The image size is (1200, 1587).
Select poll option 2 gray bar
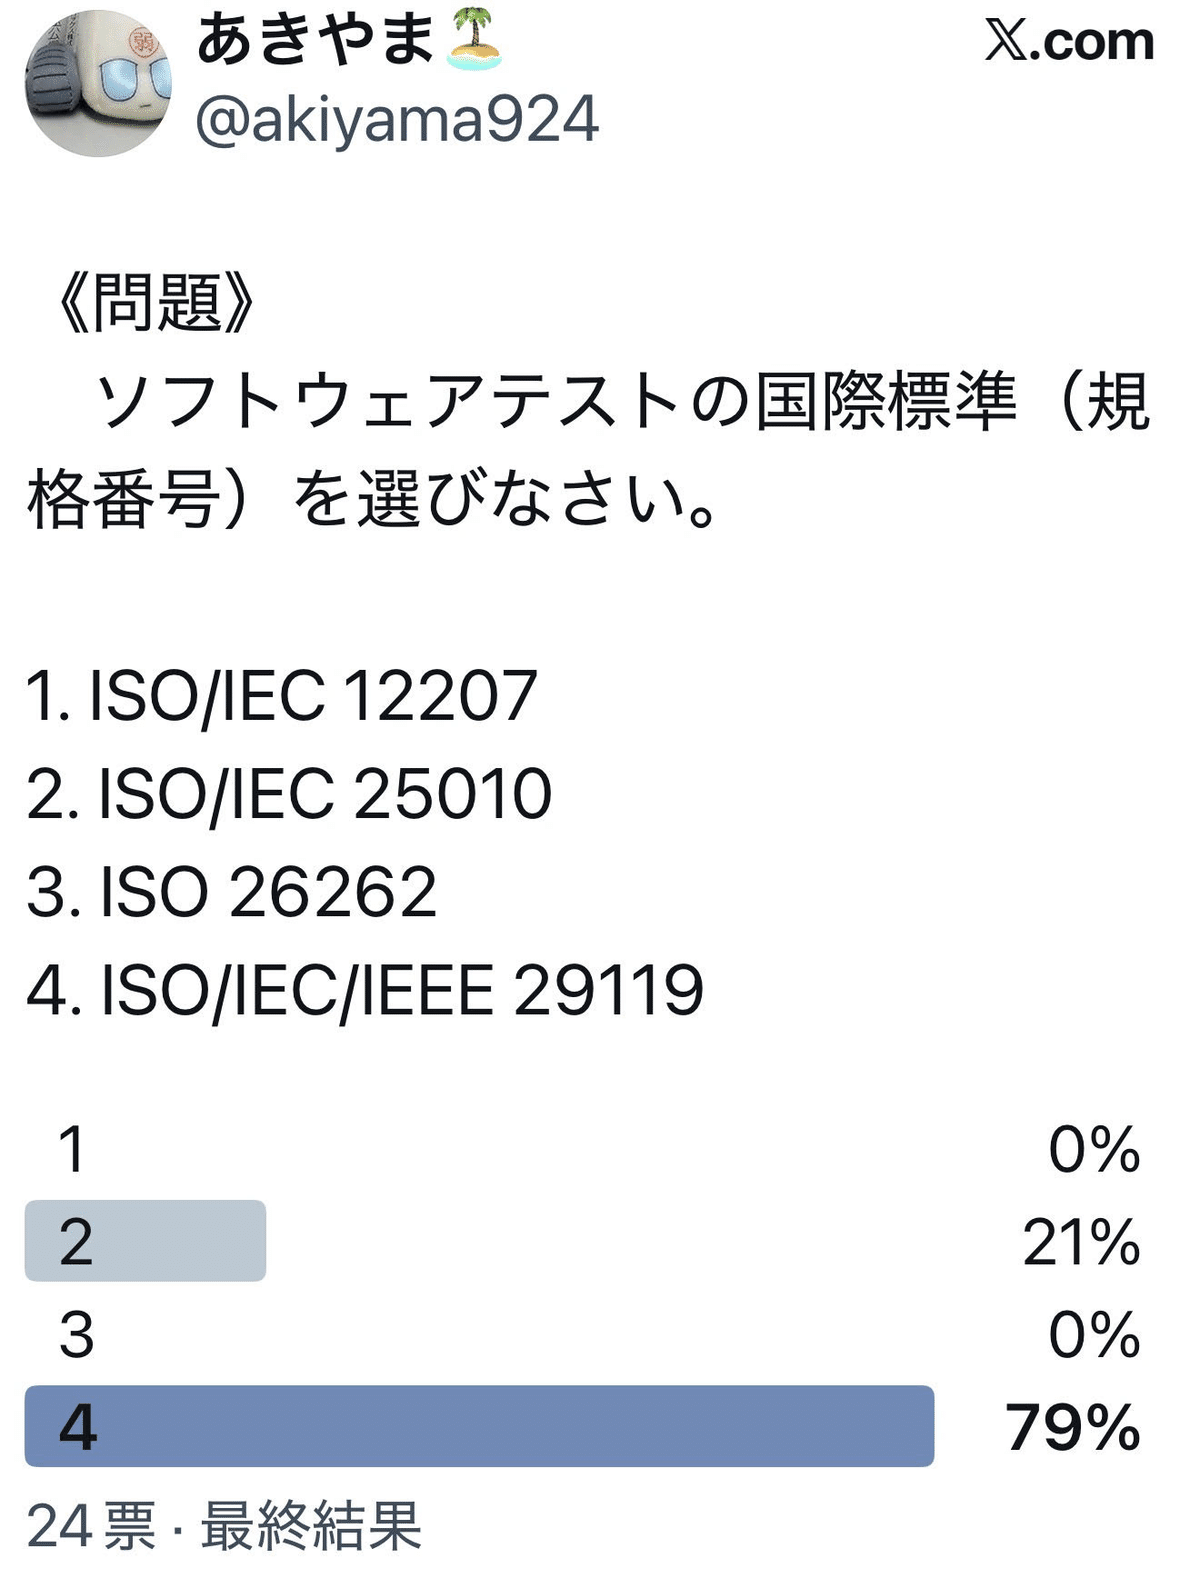145,1241
